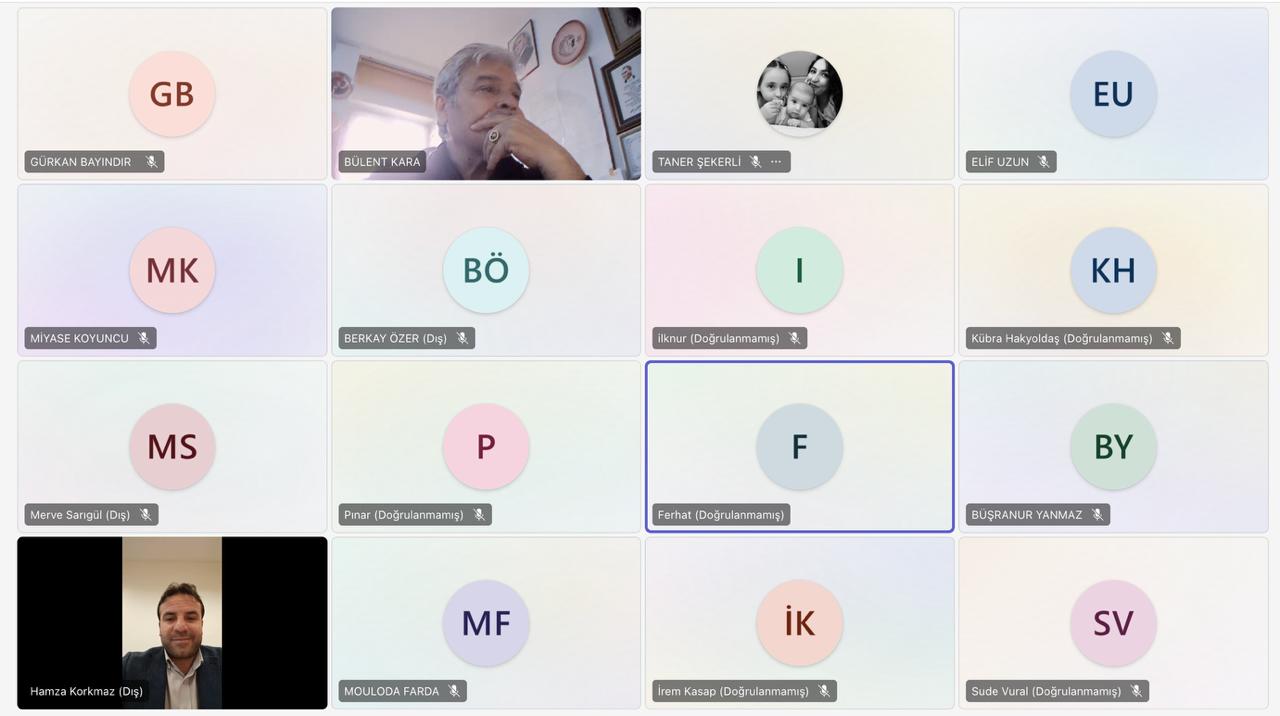Viewport: 1280px width, 716px height.
Task: Open more options for Taner Şekerli
Action: click(x=776, y=162)
